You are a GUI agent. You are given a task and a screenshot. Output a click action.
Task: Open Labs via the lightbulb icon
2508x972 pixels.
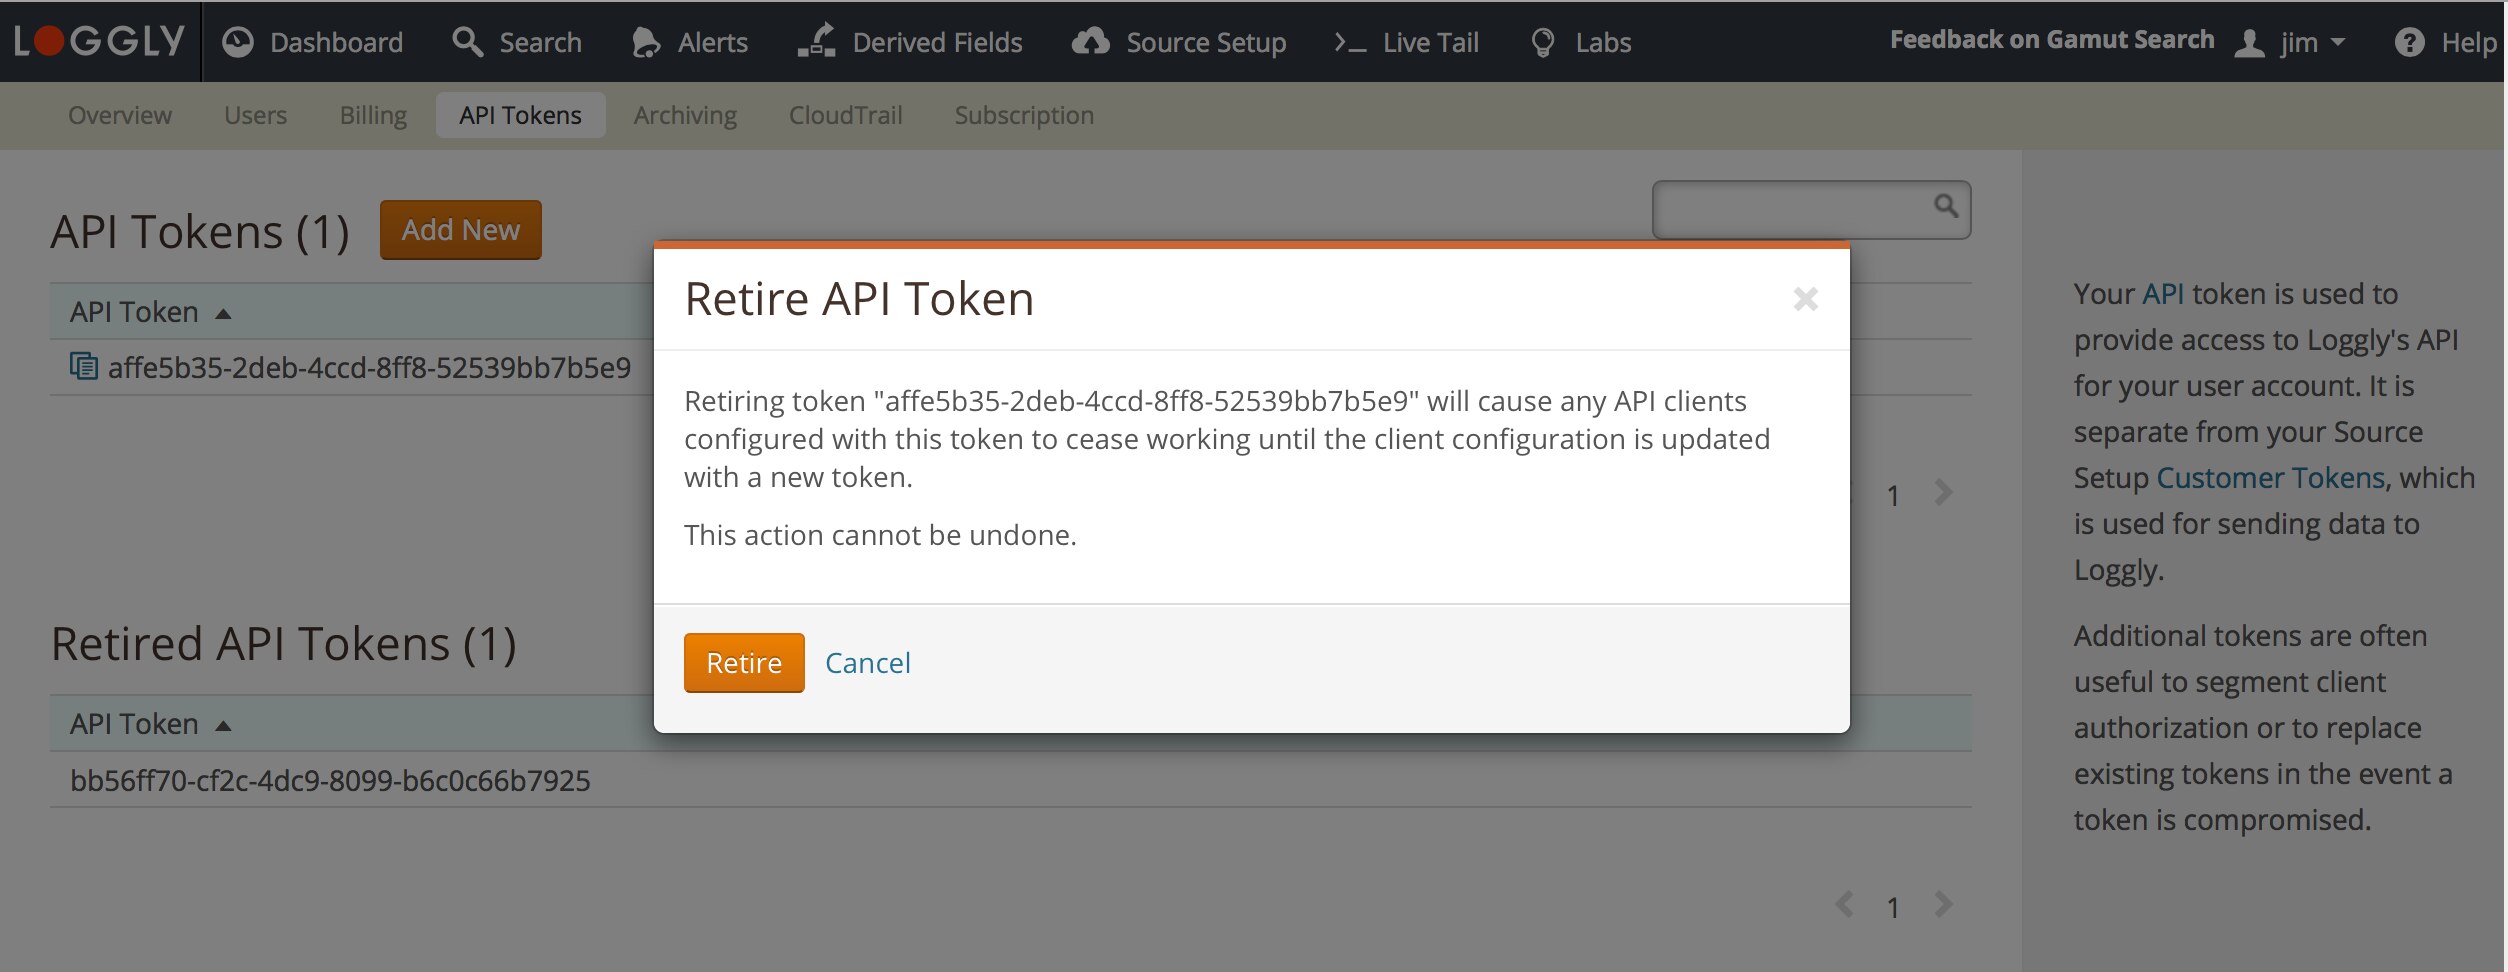coord(1581,42)
